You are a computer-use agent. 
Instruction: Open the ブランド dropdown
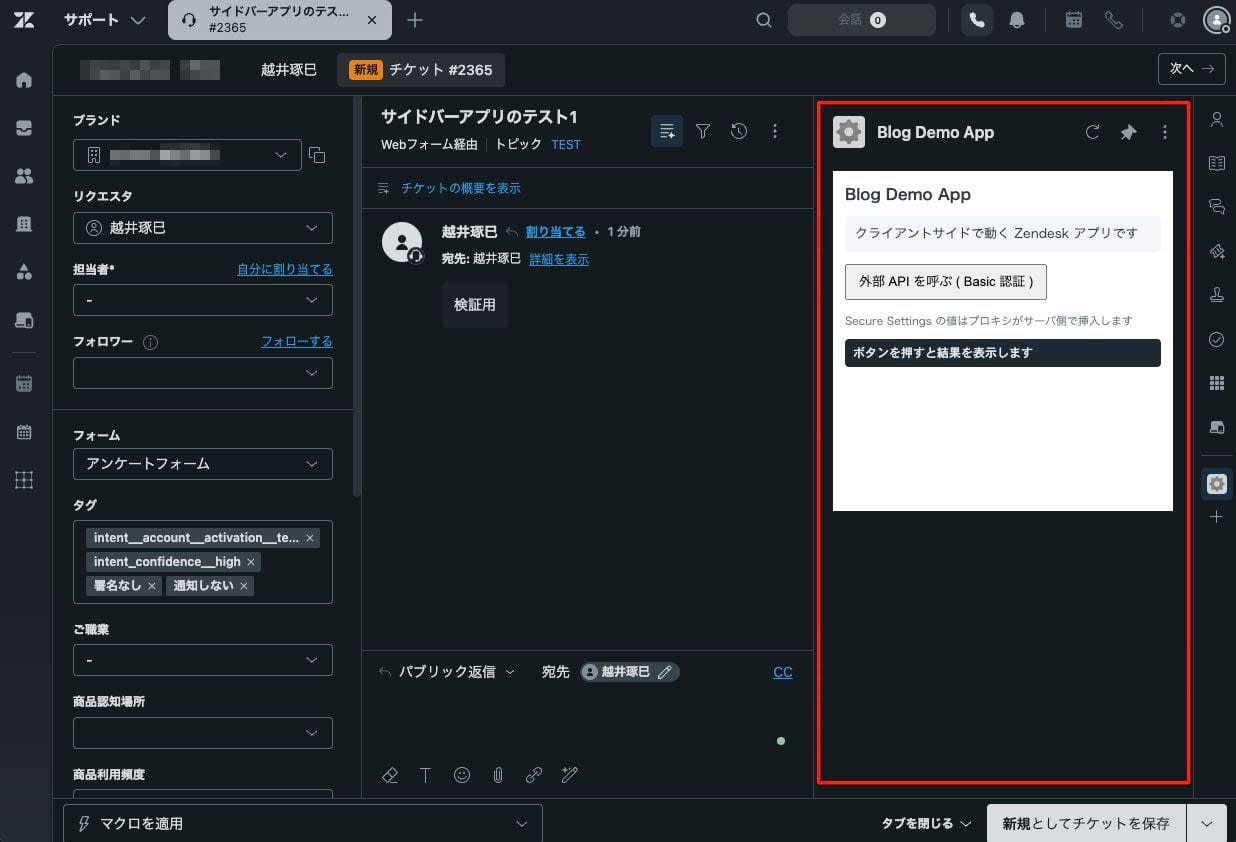click(187, 155)
